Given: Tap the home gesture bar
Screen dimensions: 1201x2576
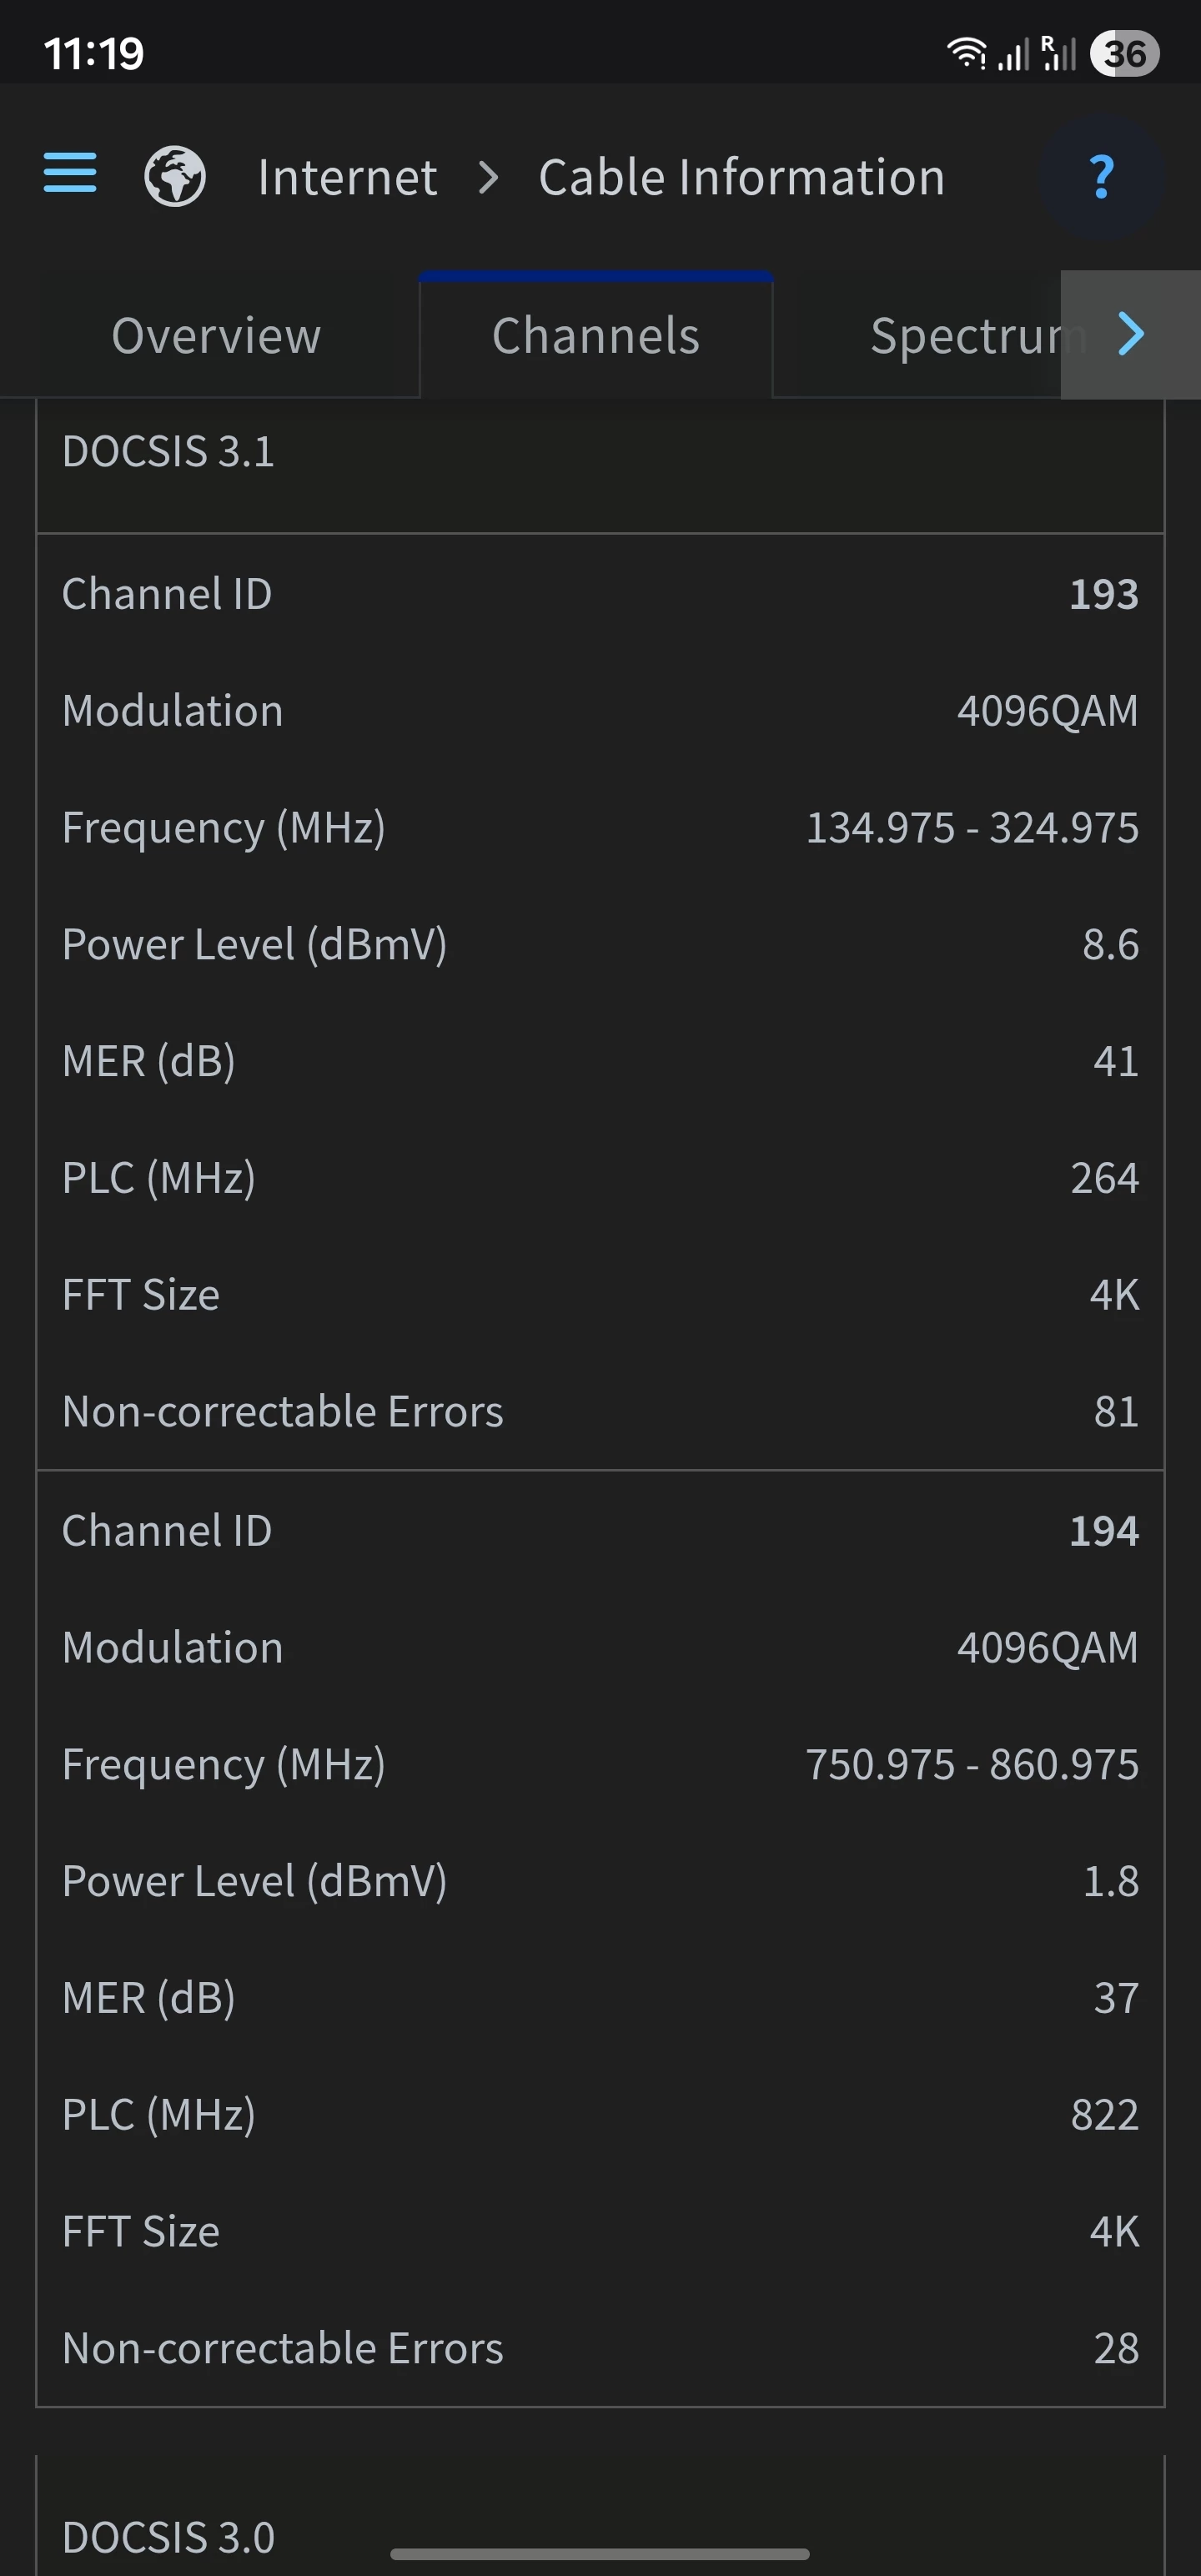Looking at the screenshot, I should (x=600, y=2553).
